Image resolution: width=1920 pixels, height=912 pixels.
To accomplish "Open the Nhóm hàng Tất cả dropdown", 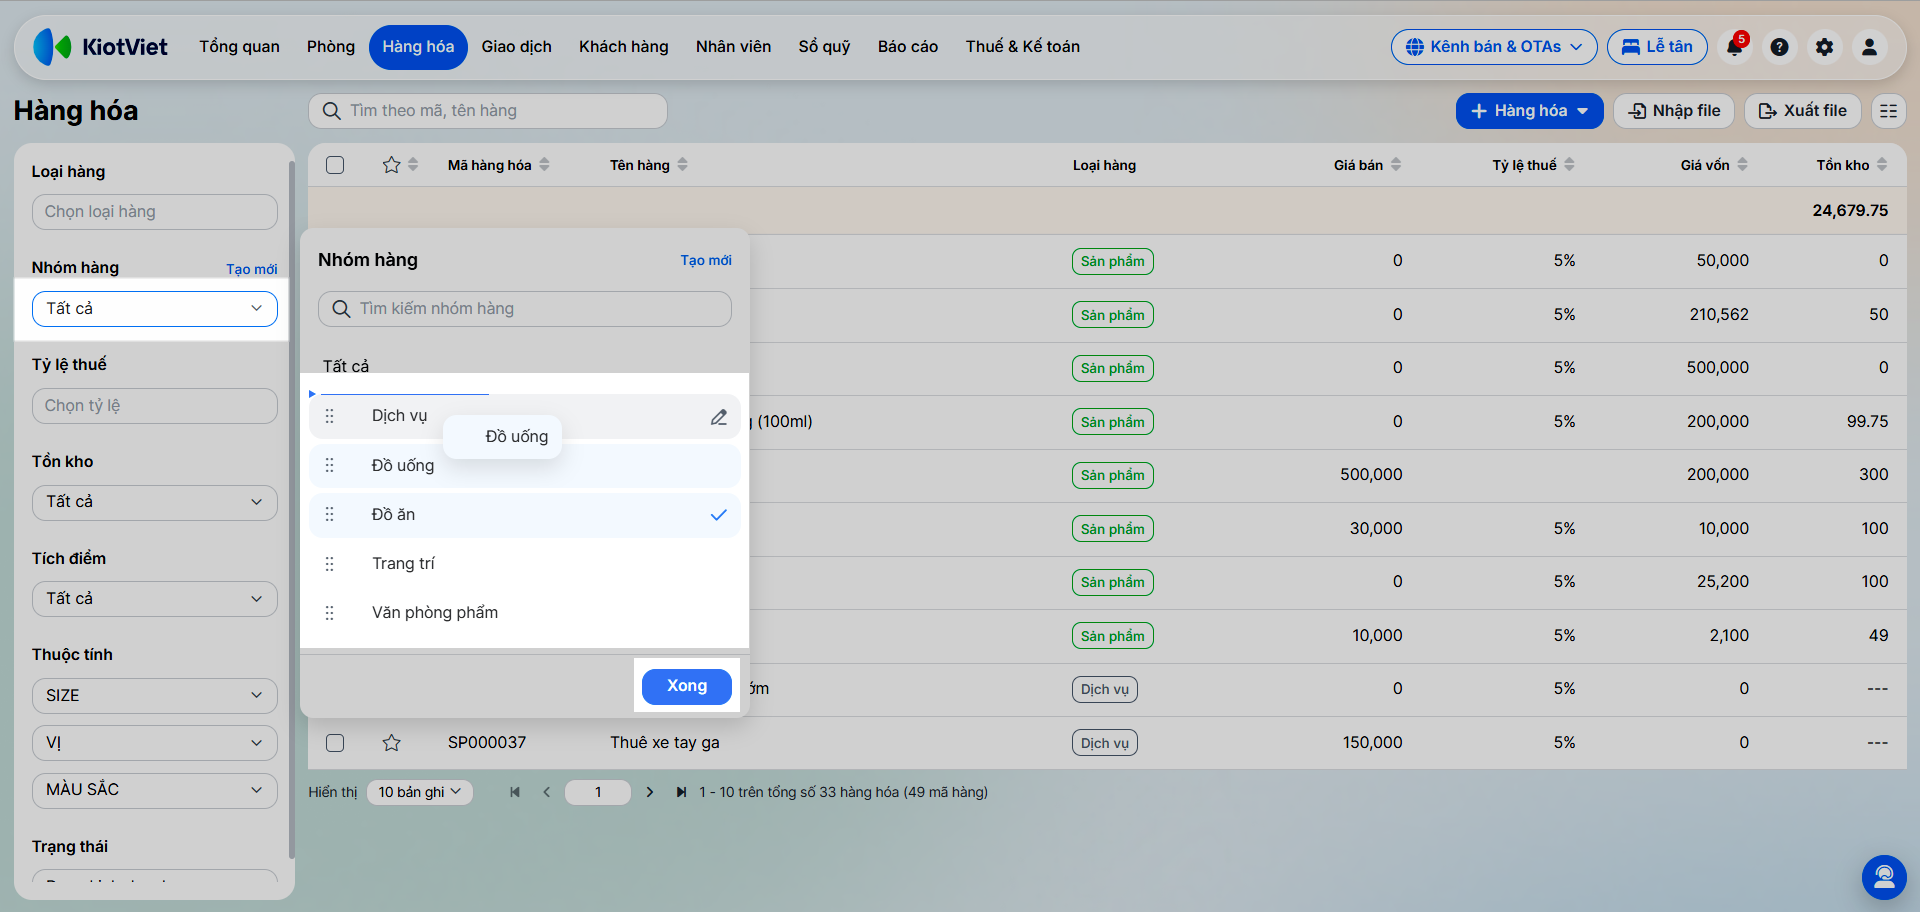I will (155, 309).
